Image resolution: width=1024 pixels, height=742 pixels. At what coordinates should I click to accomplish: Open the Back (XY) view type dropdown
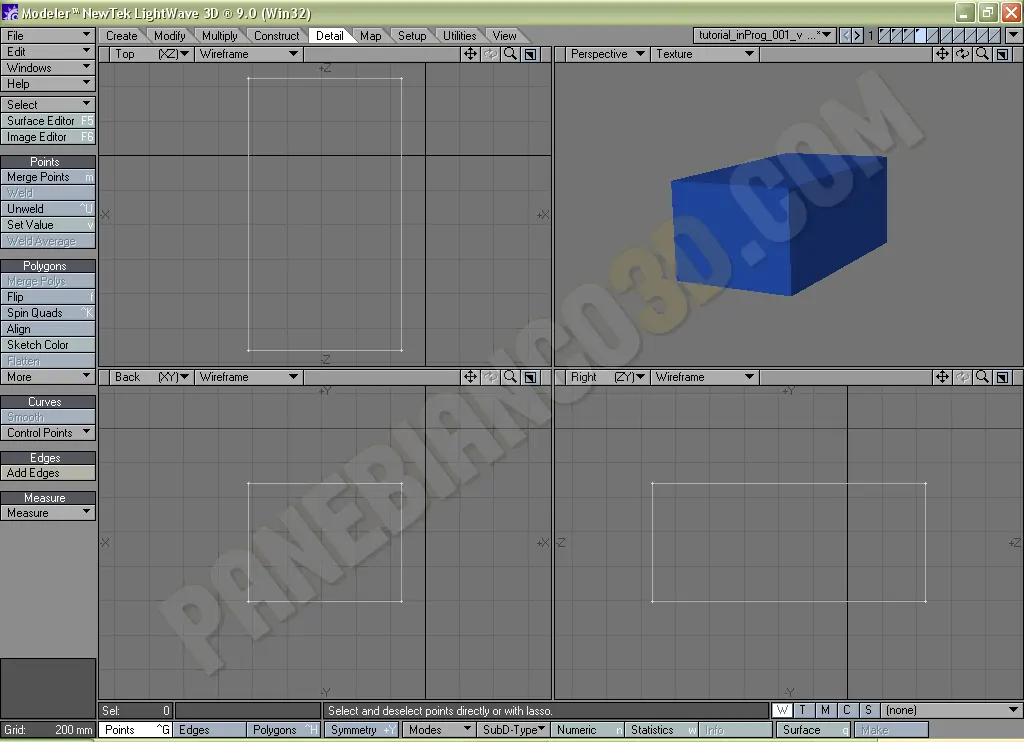(152, 377)
